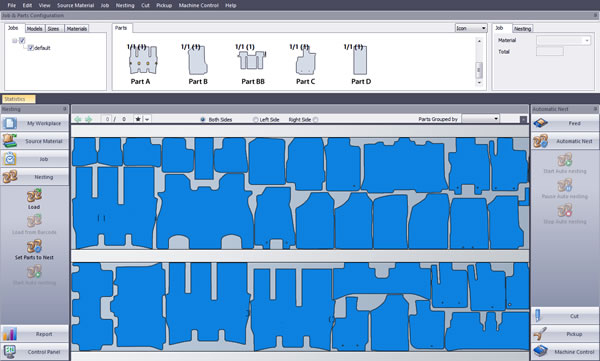Screen dimensions: 600x361
Task: Open the Job section
Action: (x=35, y=159)
